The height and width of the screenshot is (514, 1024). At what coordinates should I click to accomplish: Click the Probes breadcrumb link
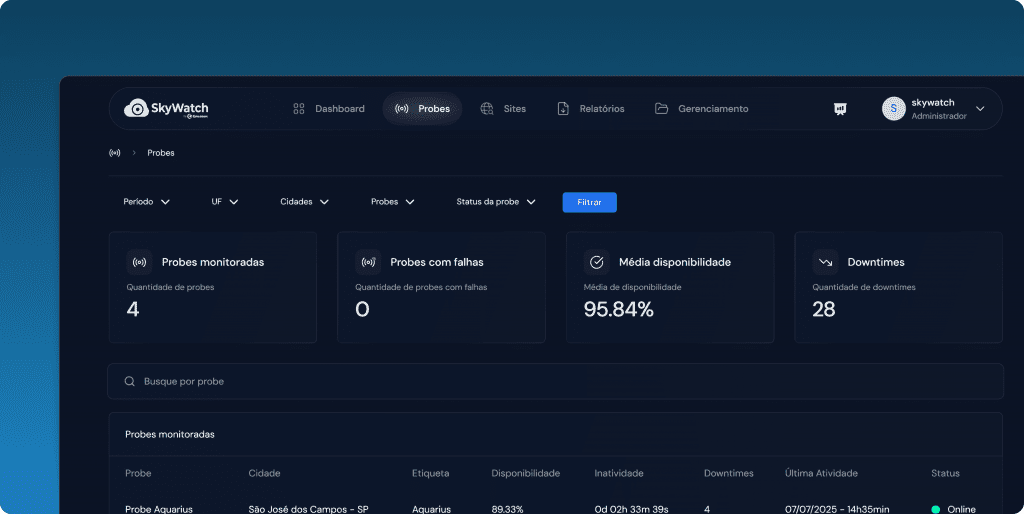click(161, 153)
